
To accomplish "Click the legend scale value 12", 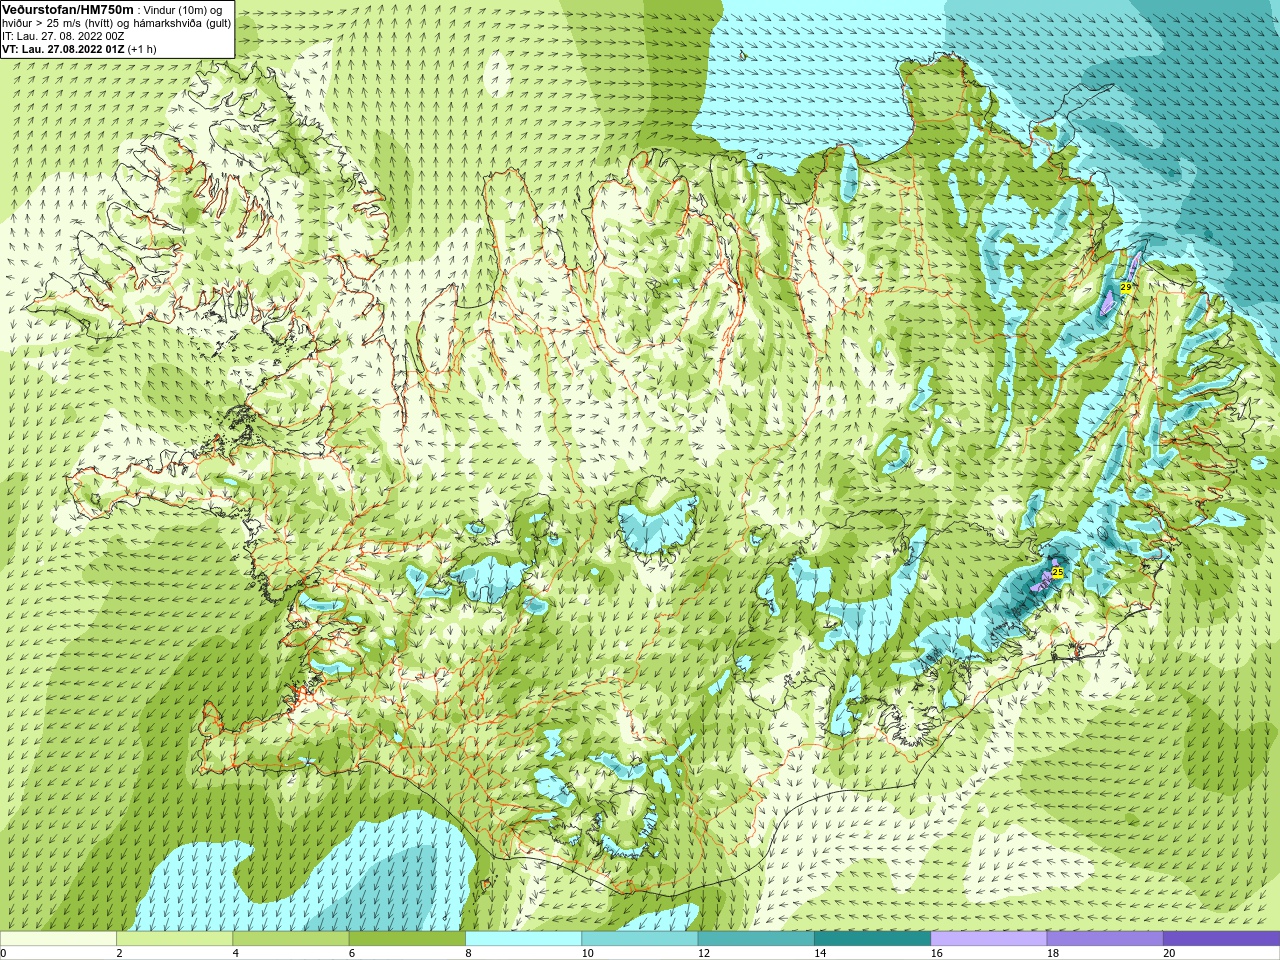I will pos(704,953).
